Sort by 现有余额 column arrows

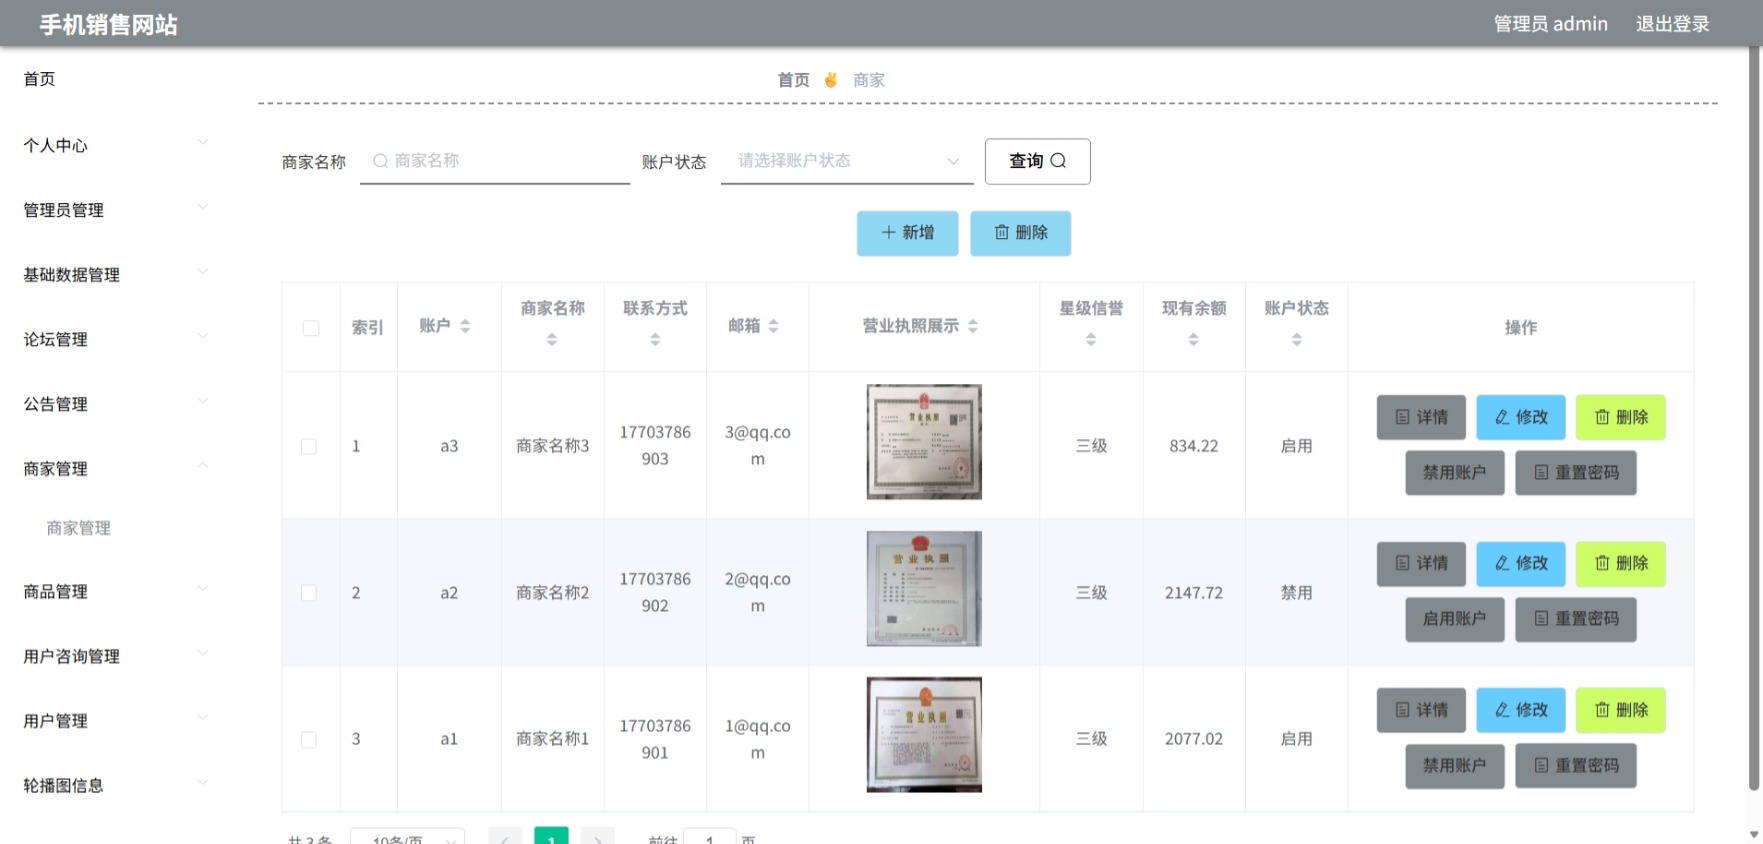point(1193,340)
